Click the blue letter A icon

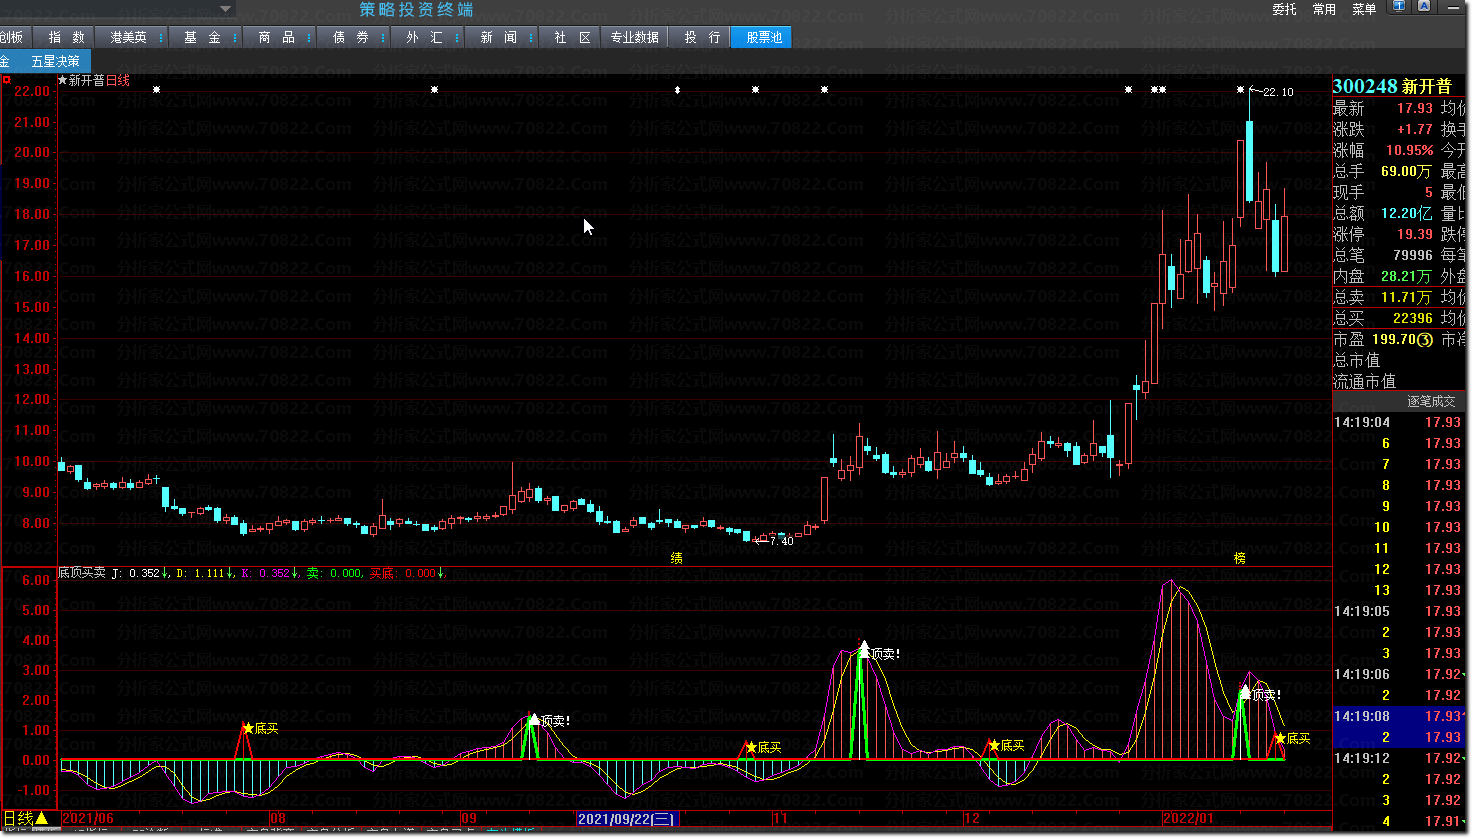(x=1423, y=6)
